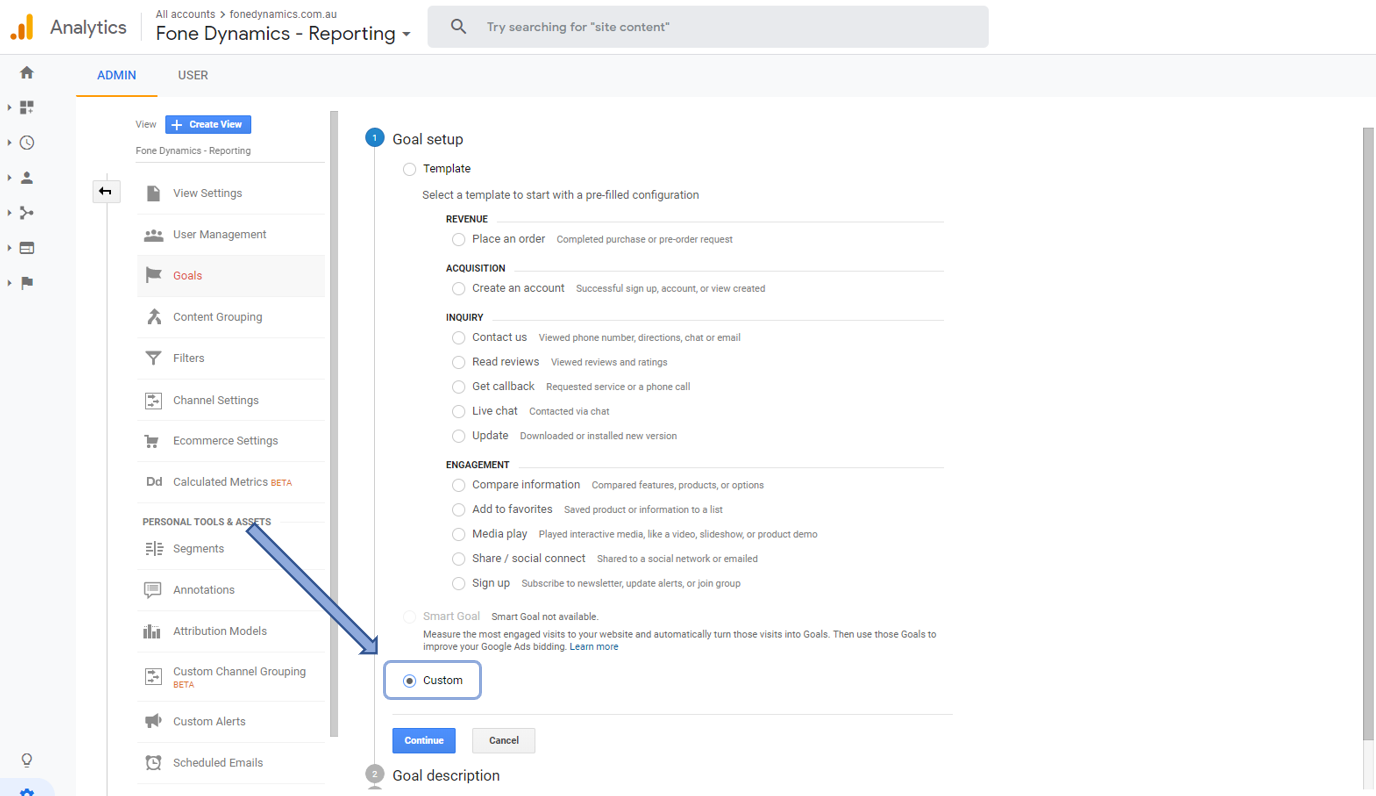Open the Learn more link
This screenshot has height=796, width=1376.
click(x=594, y=647)
